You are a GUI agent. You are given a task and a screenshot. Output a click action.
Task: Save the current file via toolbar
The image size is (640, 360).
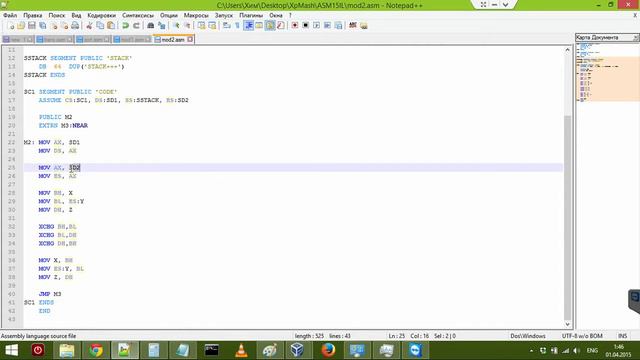(x=32, y=25)
